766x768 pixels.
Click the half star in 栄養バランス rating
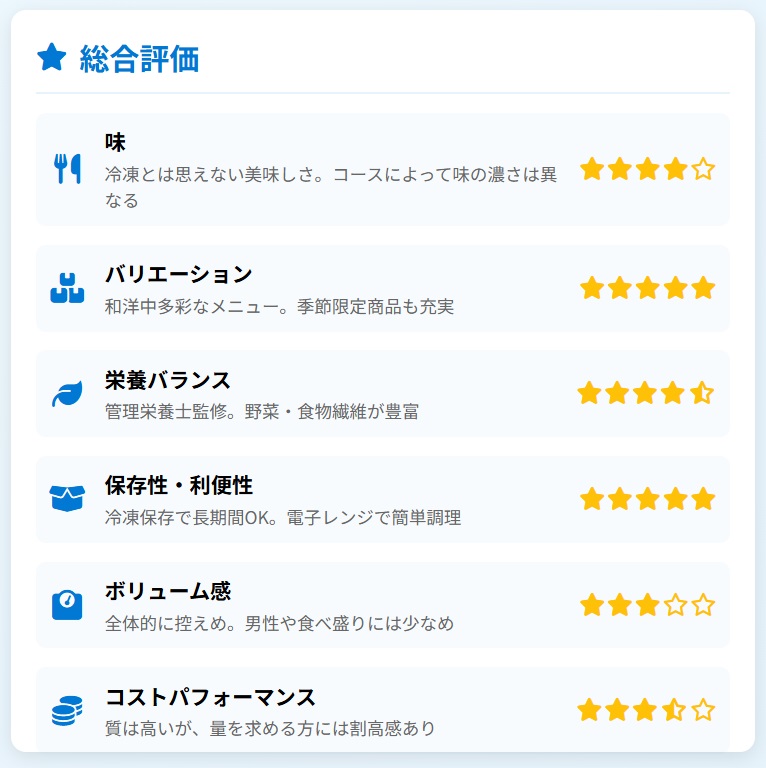701,393
